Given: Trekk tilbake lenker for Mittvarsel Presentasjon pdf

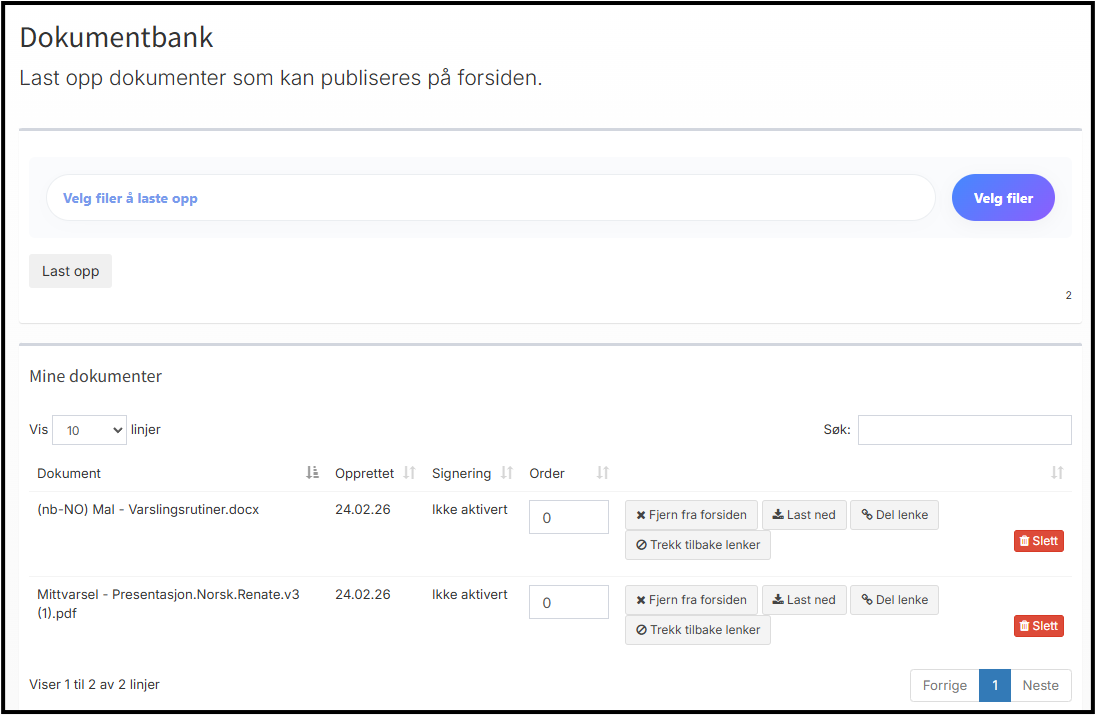Looking at the screenshot, I should [x=698, y=630].
